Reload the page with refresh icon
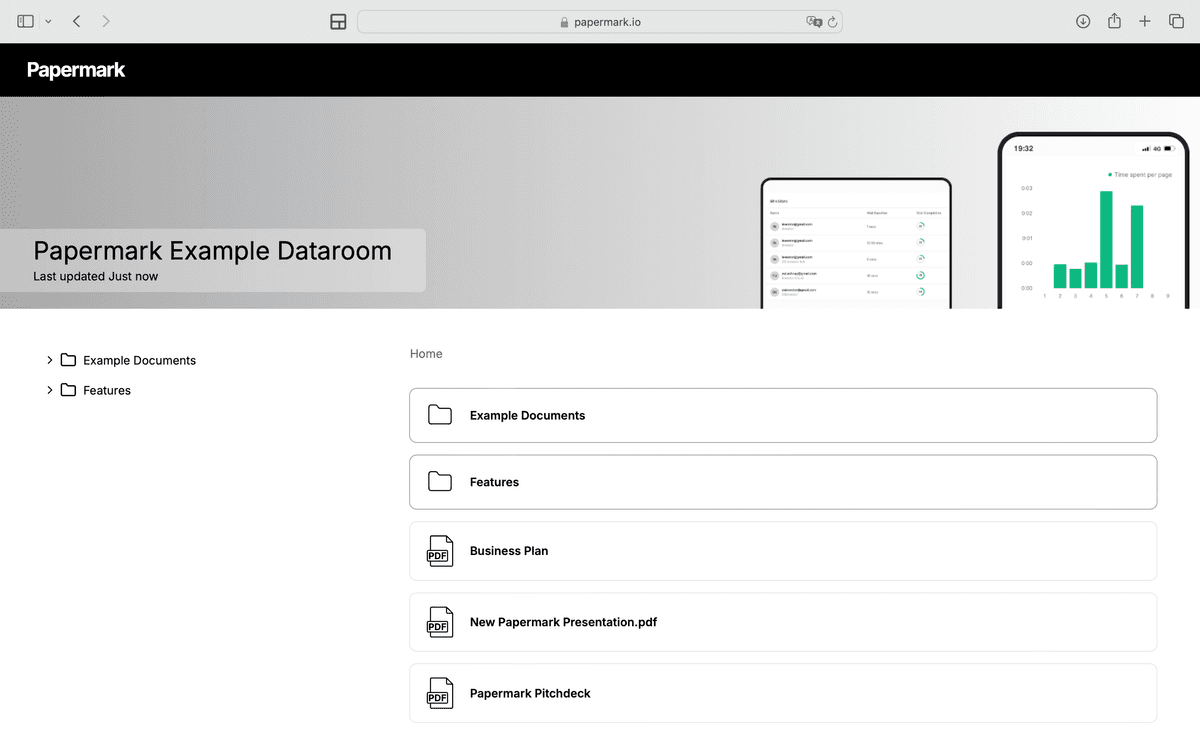 [832, 22]
